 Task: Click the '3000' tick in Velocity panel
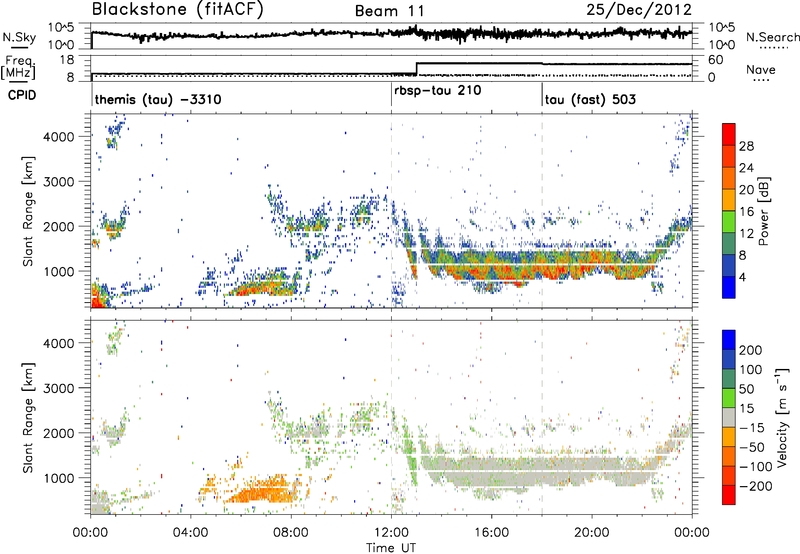(x=58, y=388)
